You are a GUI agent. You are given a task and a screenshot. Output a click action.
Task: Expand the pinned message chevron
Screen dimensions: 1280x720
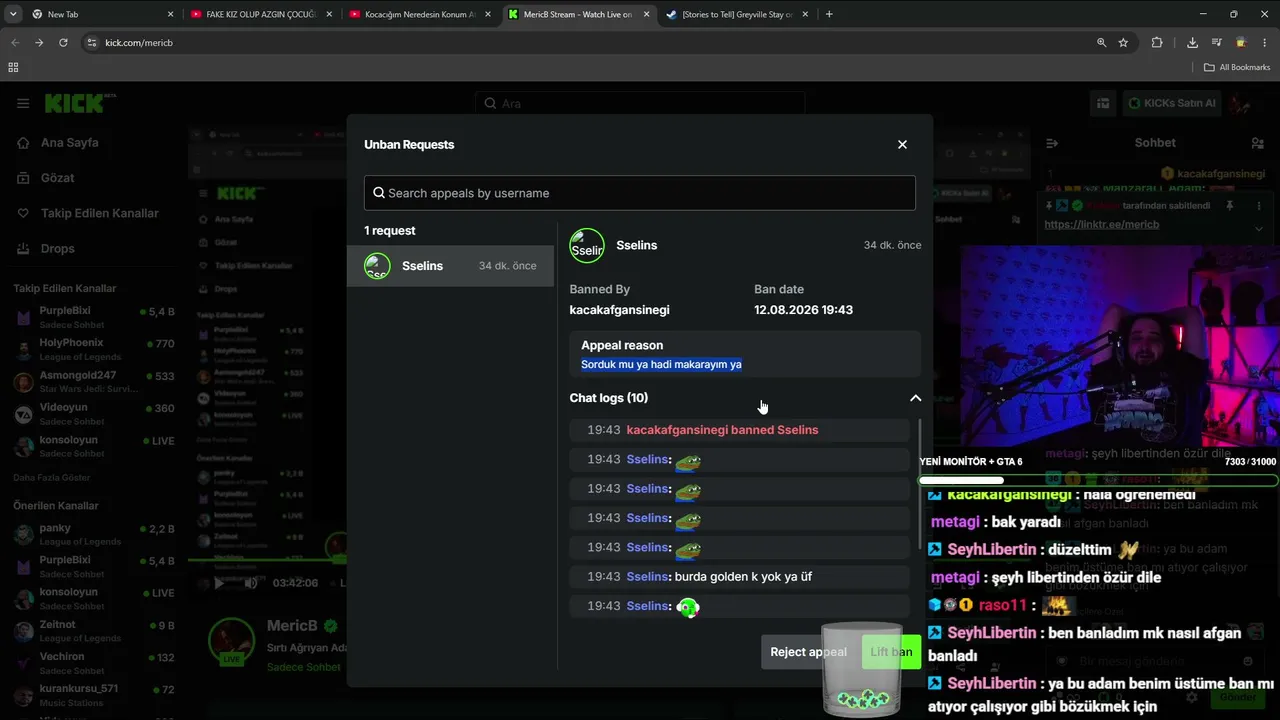[1259, 229]
